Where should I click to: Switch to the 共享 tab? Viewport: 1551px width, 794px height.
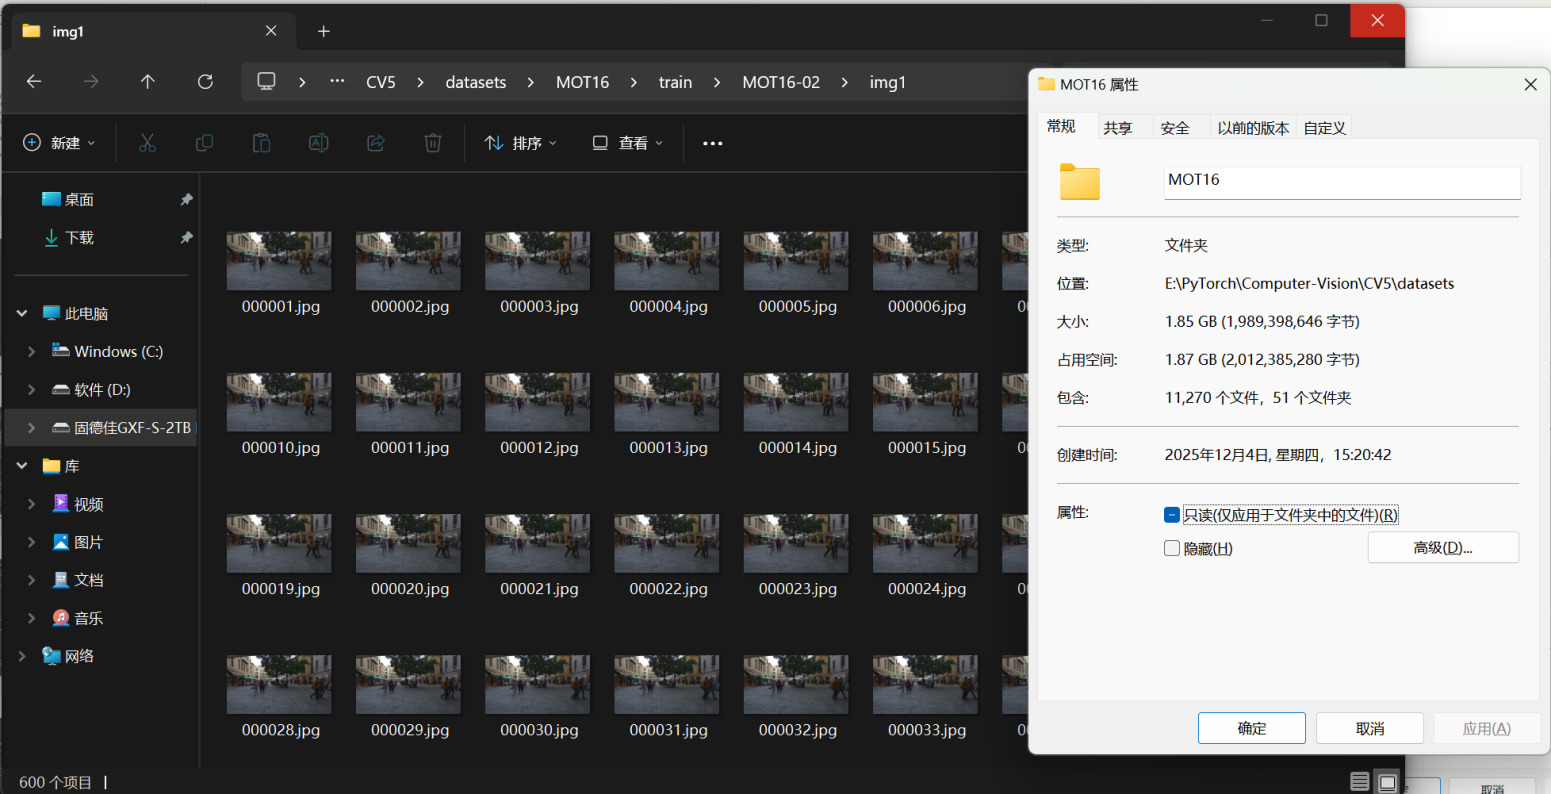pos(1118,128)
